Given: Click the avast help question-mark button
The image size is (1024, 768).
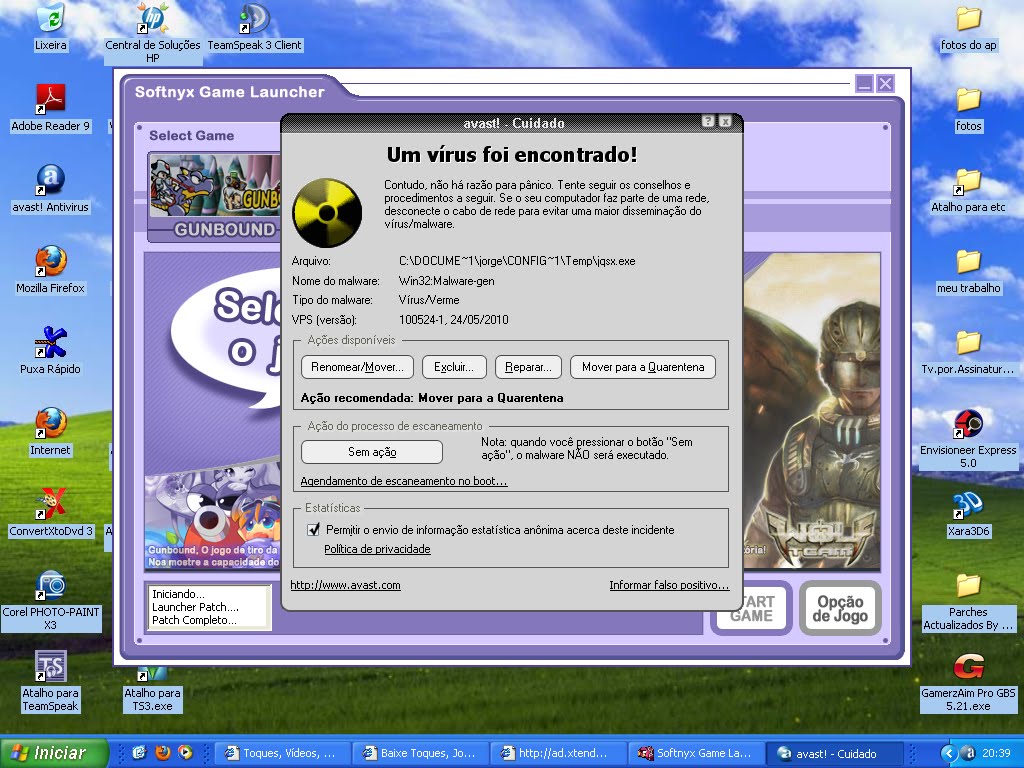Looking at the screenshot, I should click(x=708, y=121).
